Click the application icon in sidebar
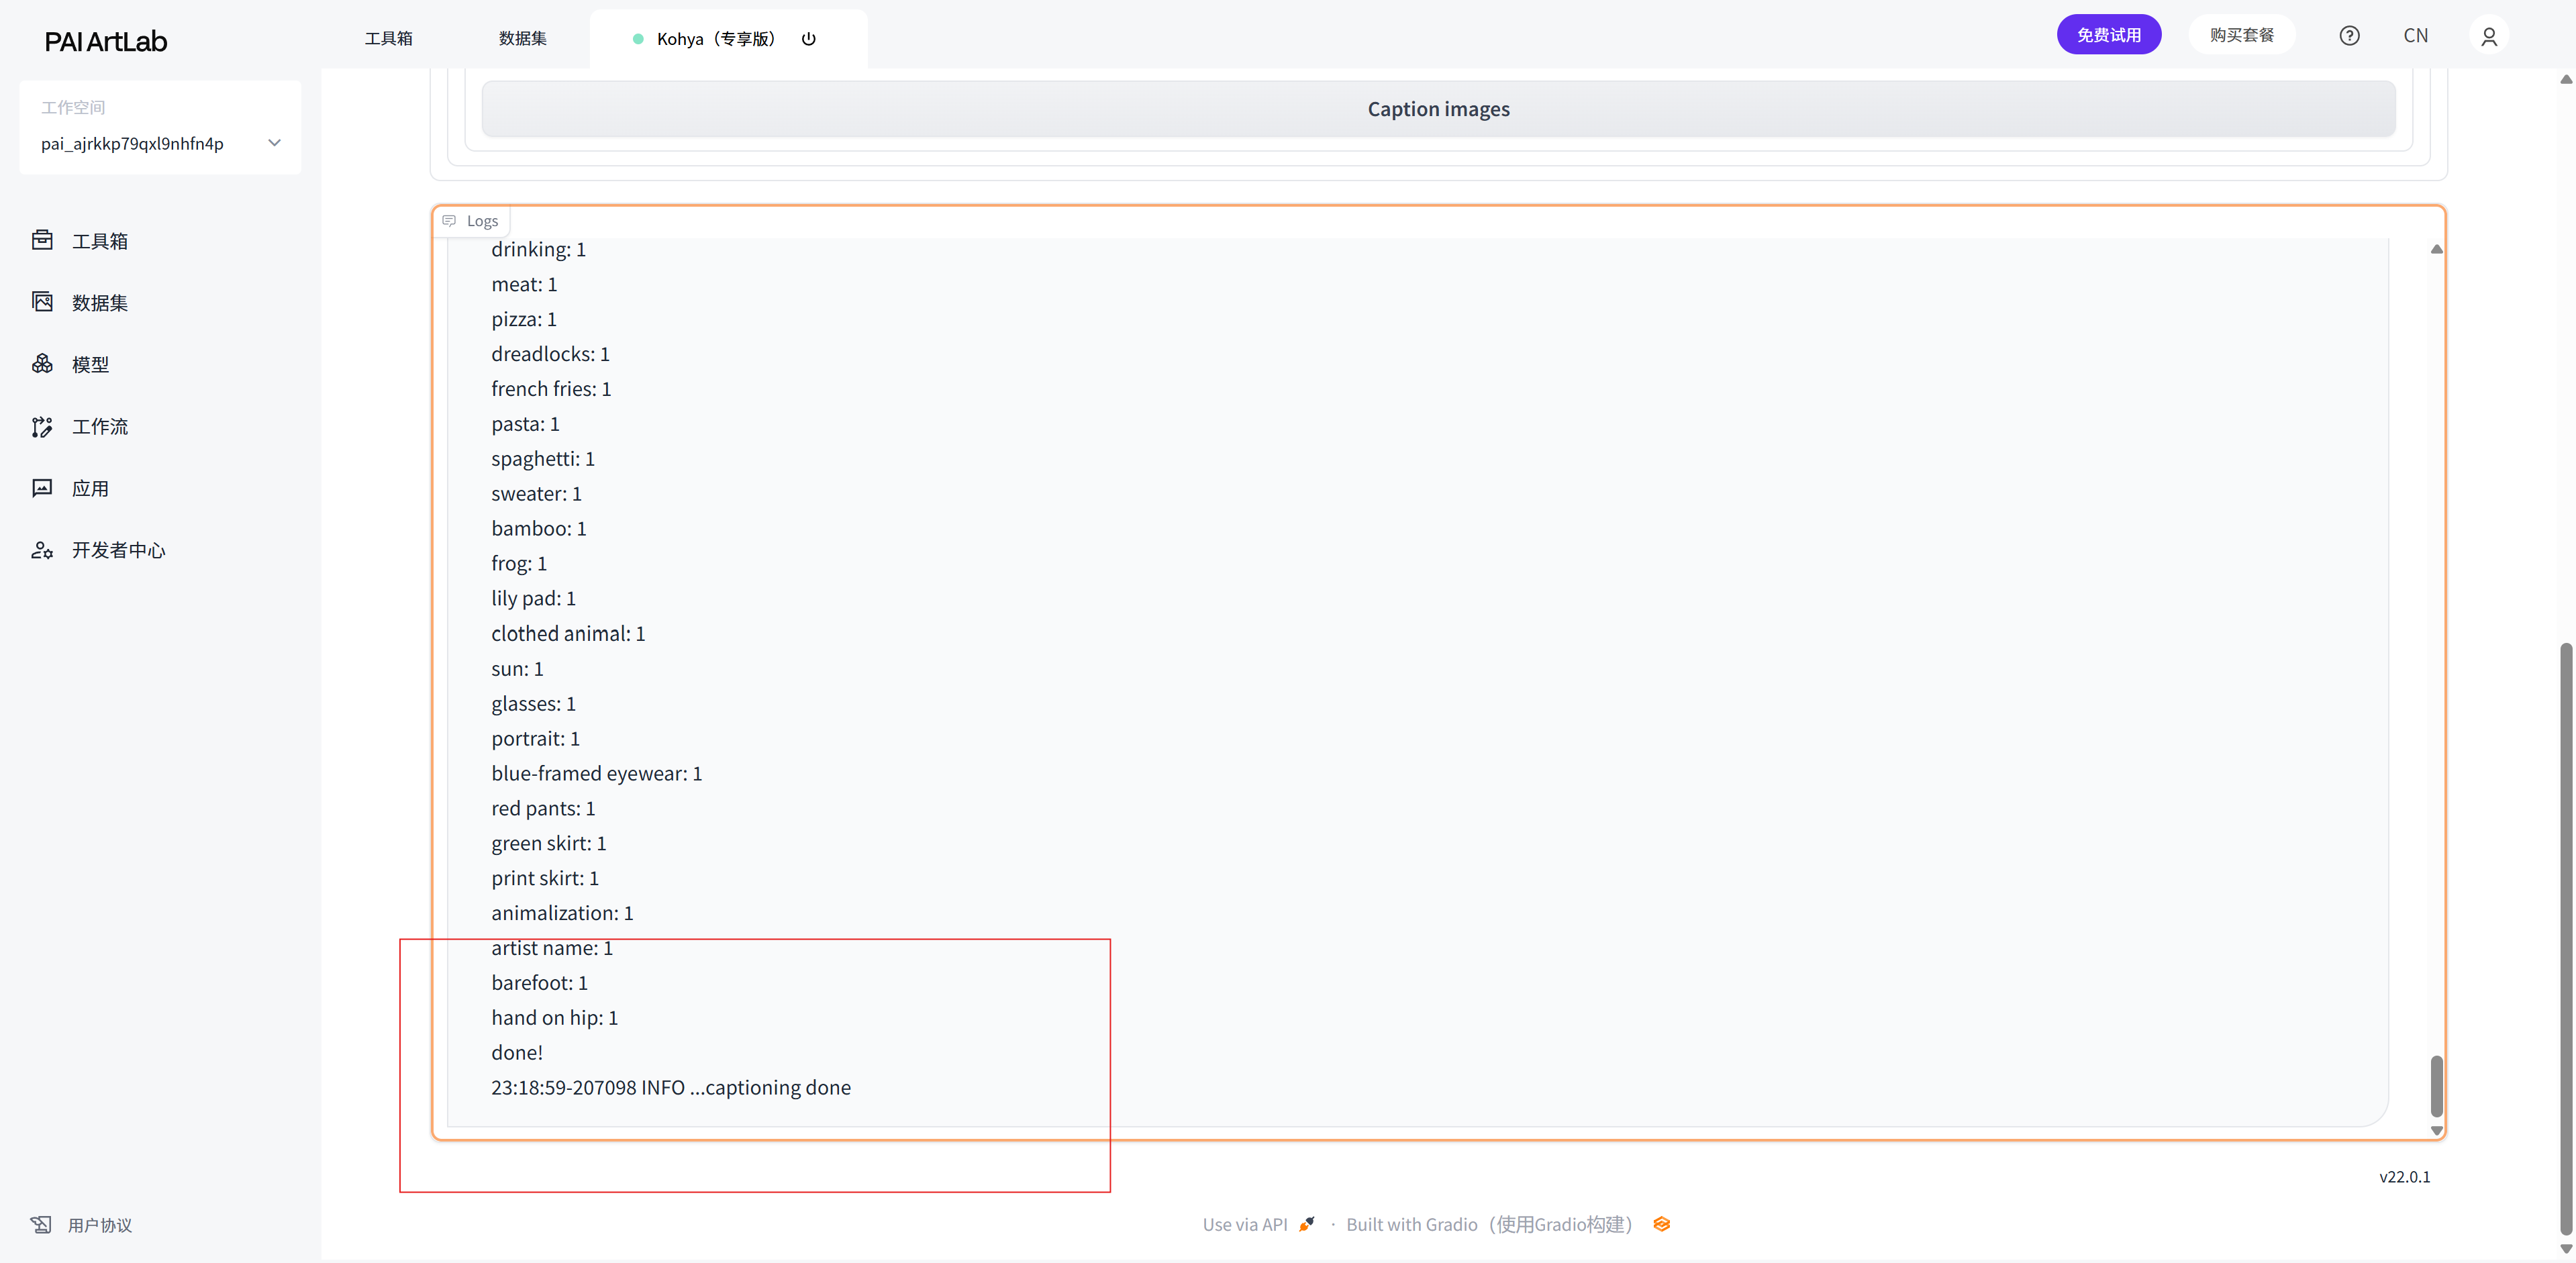The height and width of the screenshot is (1263, 2576). [42, 488]
